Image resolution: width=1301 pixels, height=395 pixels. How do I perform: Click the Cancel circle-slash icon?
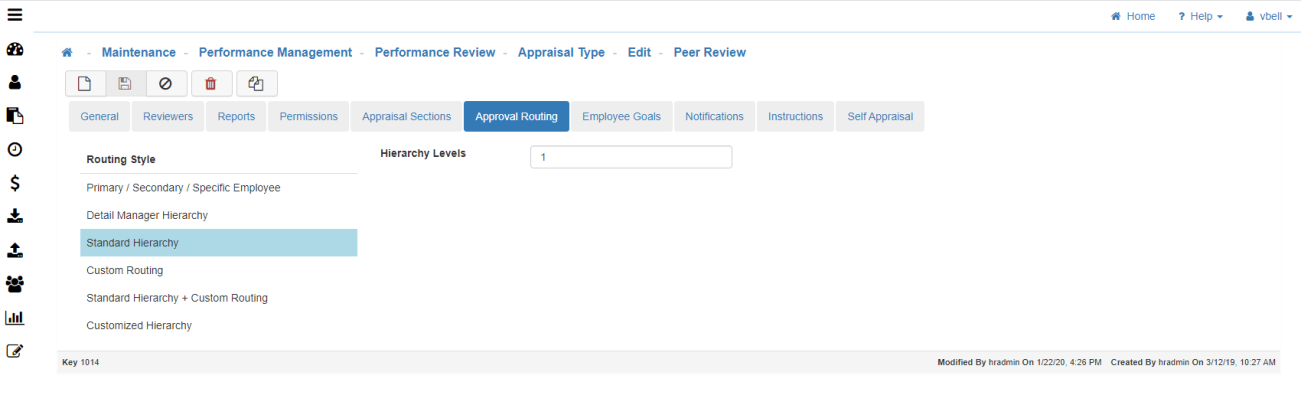pyautogui.click(x=166, y=84)
